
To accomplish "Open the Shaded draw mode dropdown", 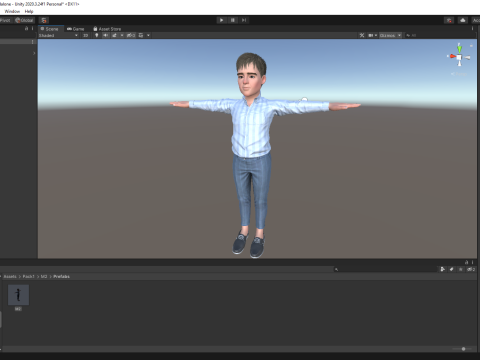I will 58,35.
